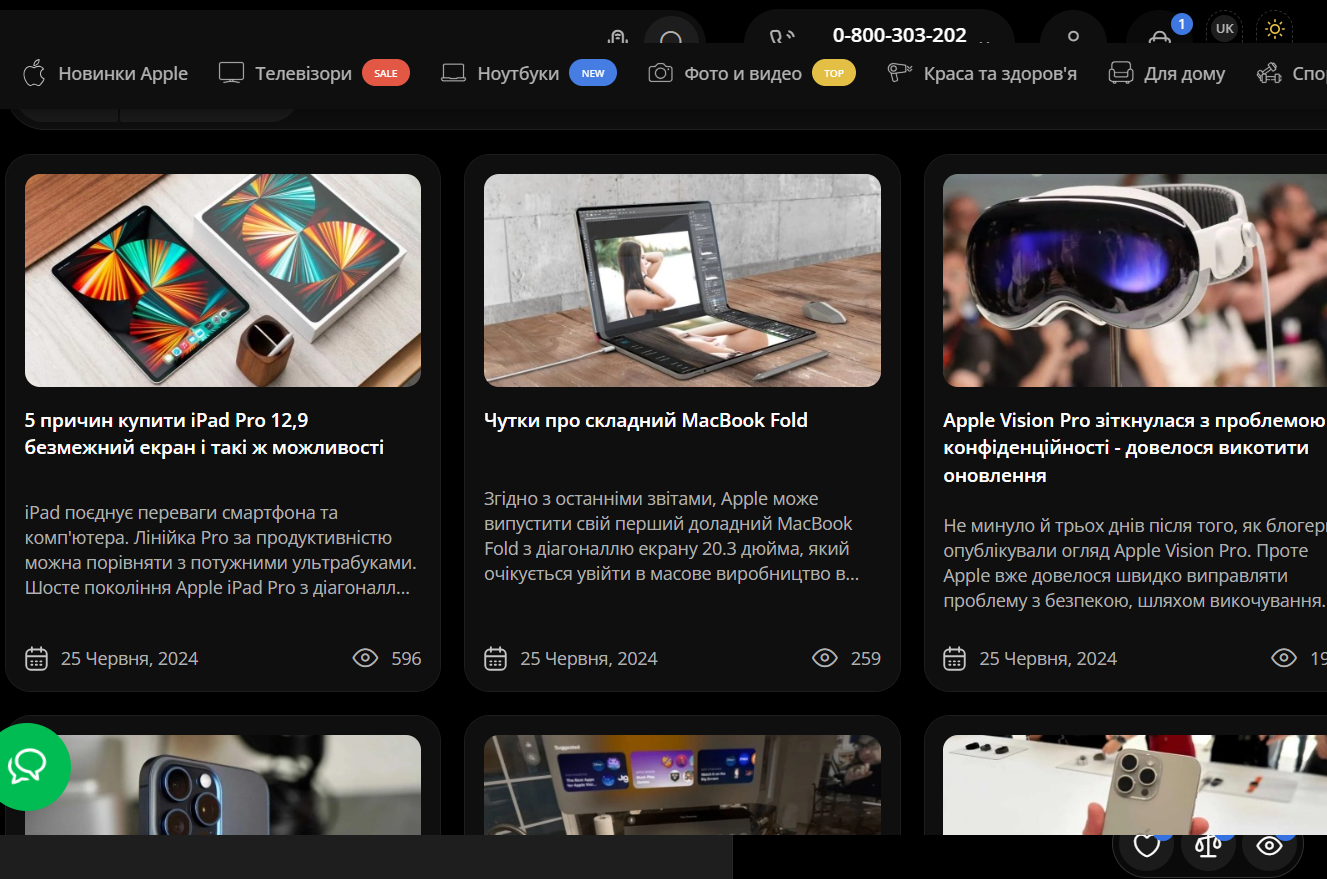Open the Новинки Apple menu item
Screen dimensions: 1327x879
123,73
